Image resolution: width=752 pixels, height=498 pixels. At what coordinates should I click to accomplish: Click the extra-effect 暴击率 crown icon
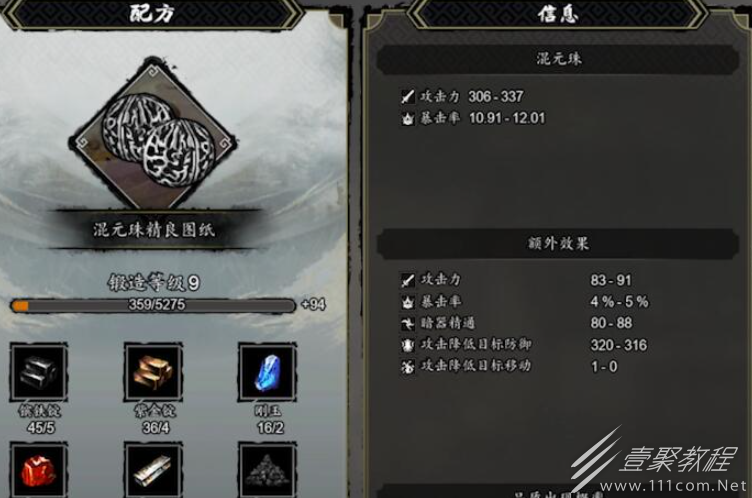click(x=408, y=302)
